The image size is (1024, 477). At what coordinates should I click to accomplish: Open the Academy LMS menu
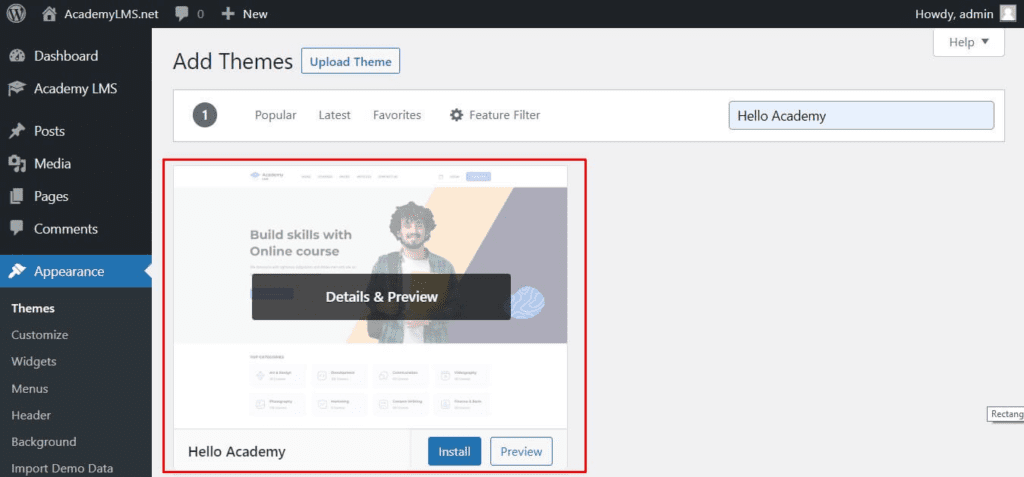click(x=76, y=89)
